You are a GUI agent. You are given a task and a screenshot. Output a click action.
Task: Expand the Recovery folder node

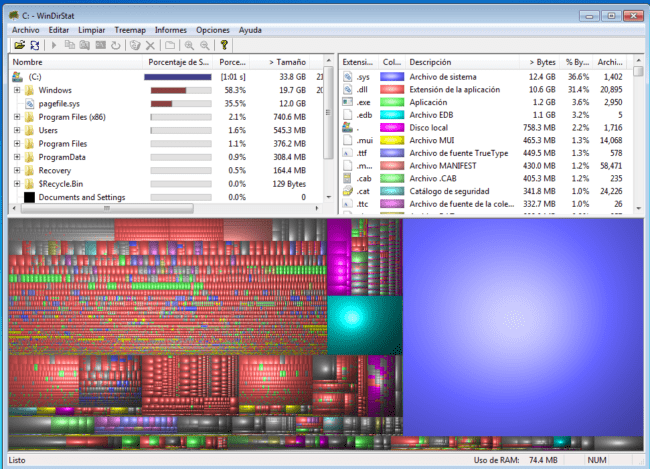click(17, 171)
